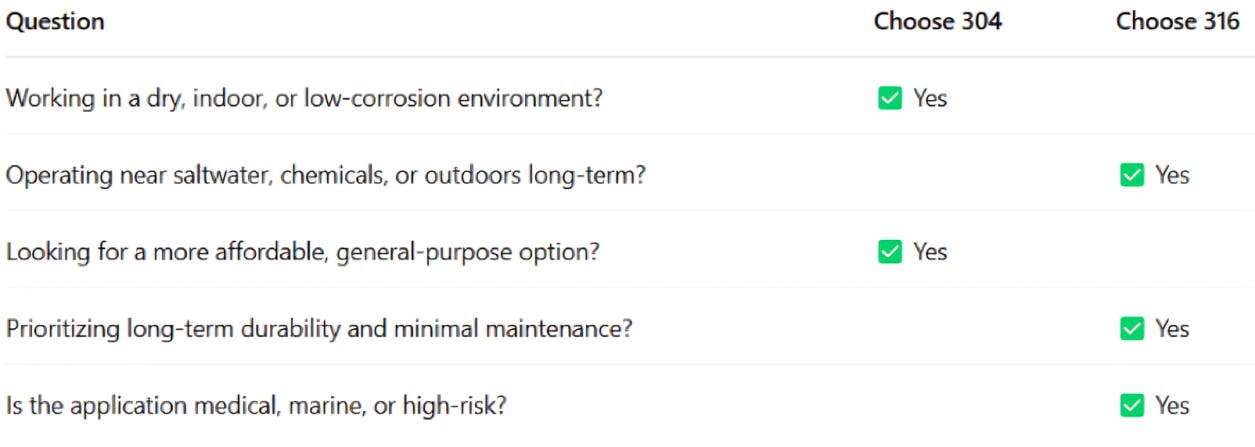Select the Choose 304 column header

click(x=937, y=21)
